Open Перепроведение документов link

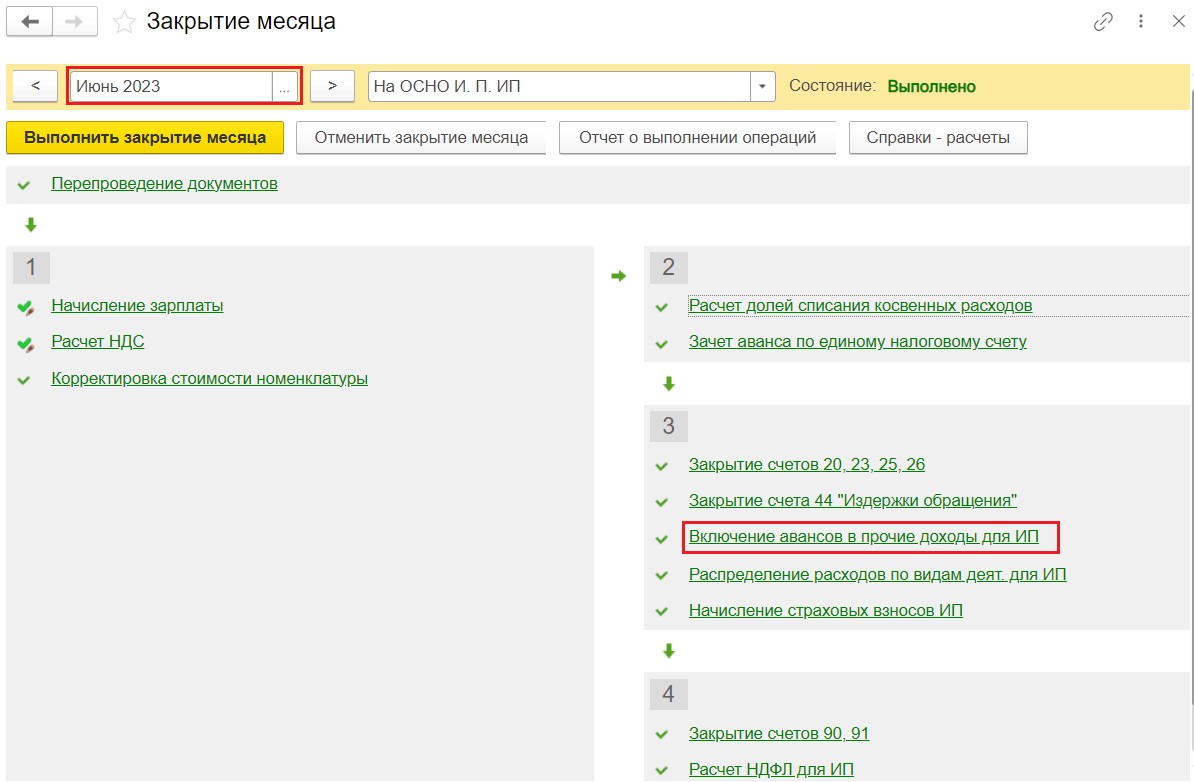(164, 184)
